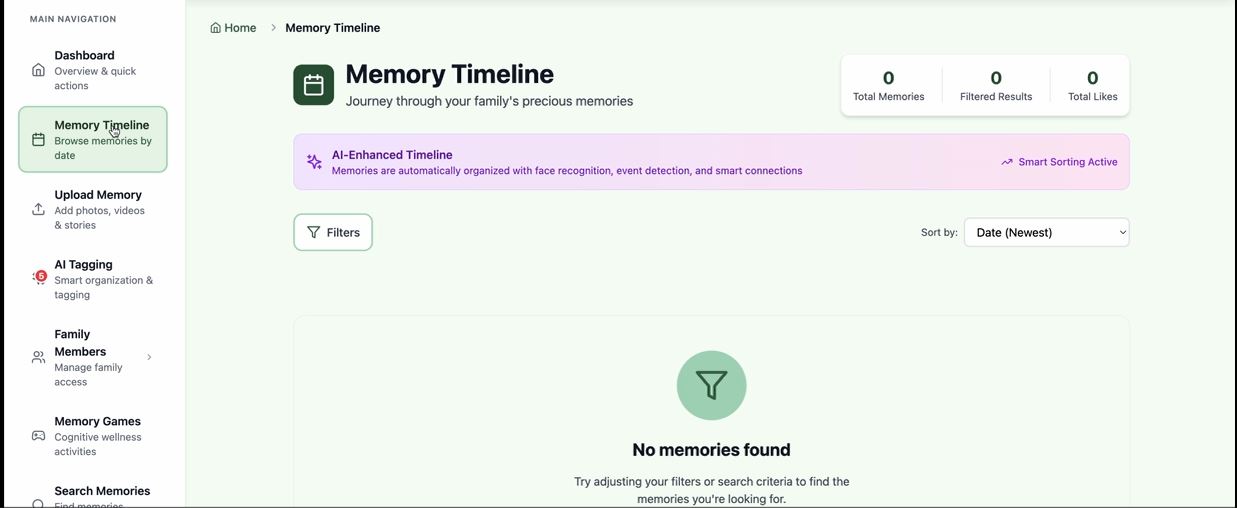This screenshot has height=508, width=1237.
Task: Click the big funnel icon above No memories found
Action: [711, 385]
